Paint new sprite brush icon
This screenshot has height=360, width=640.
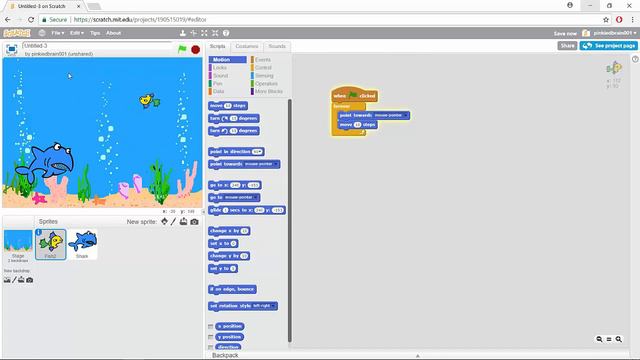click(x=173, y=221)
